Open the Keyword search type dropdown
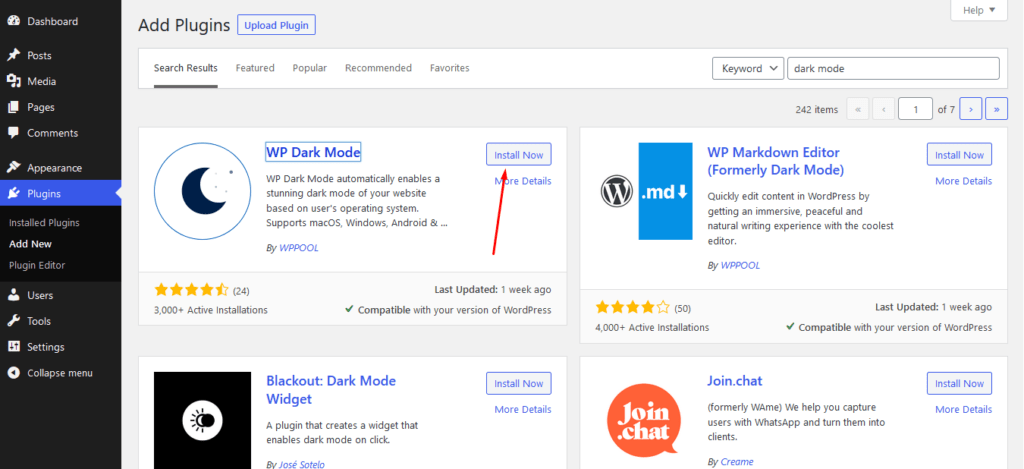 [x=748, y=69]
